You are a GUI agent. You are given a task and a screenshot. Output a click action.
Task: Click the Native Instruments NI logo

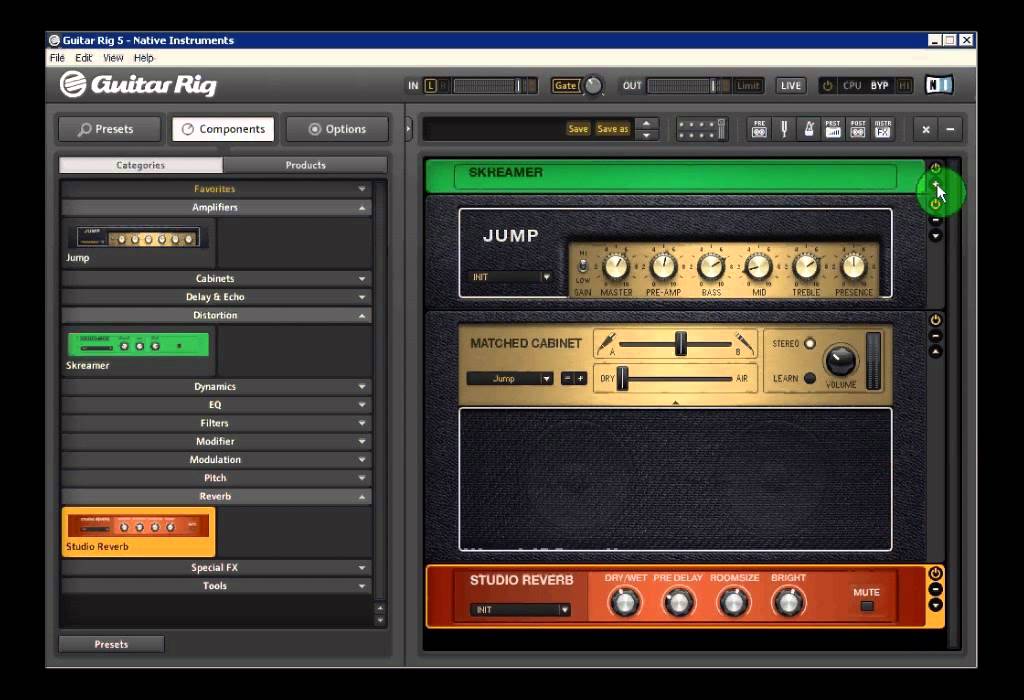tap(939, 85)
